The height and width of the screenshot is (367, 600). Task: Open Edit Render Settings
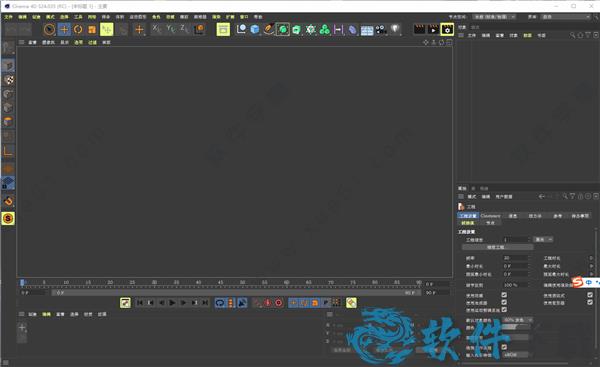point(447,29)
